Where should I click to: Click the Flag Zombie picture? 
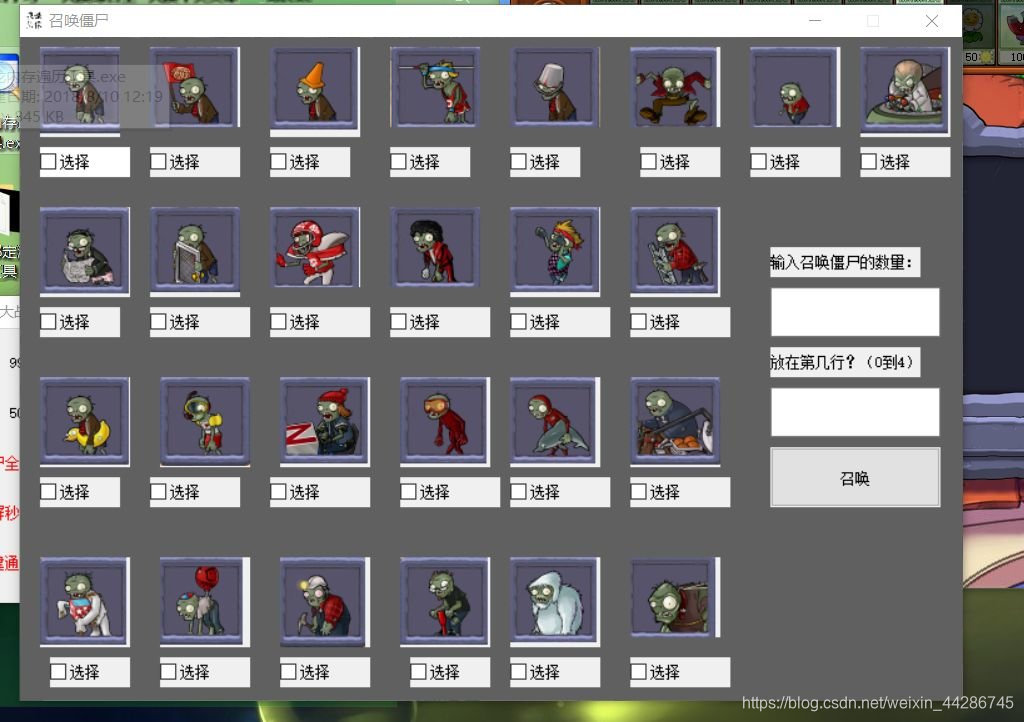(x=195, y=86)
